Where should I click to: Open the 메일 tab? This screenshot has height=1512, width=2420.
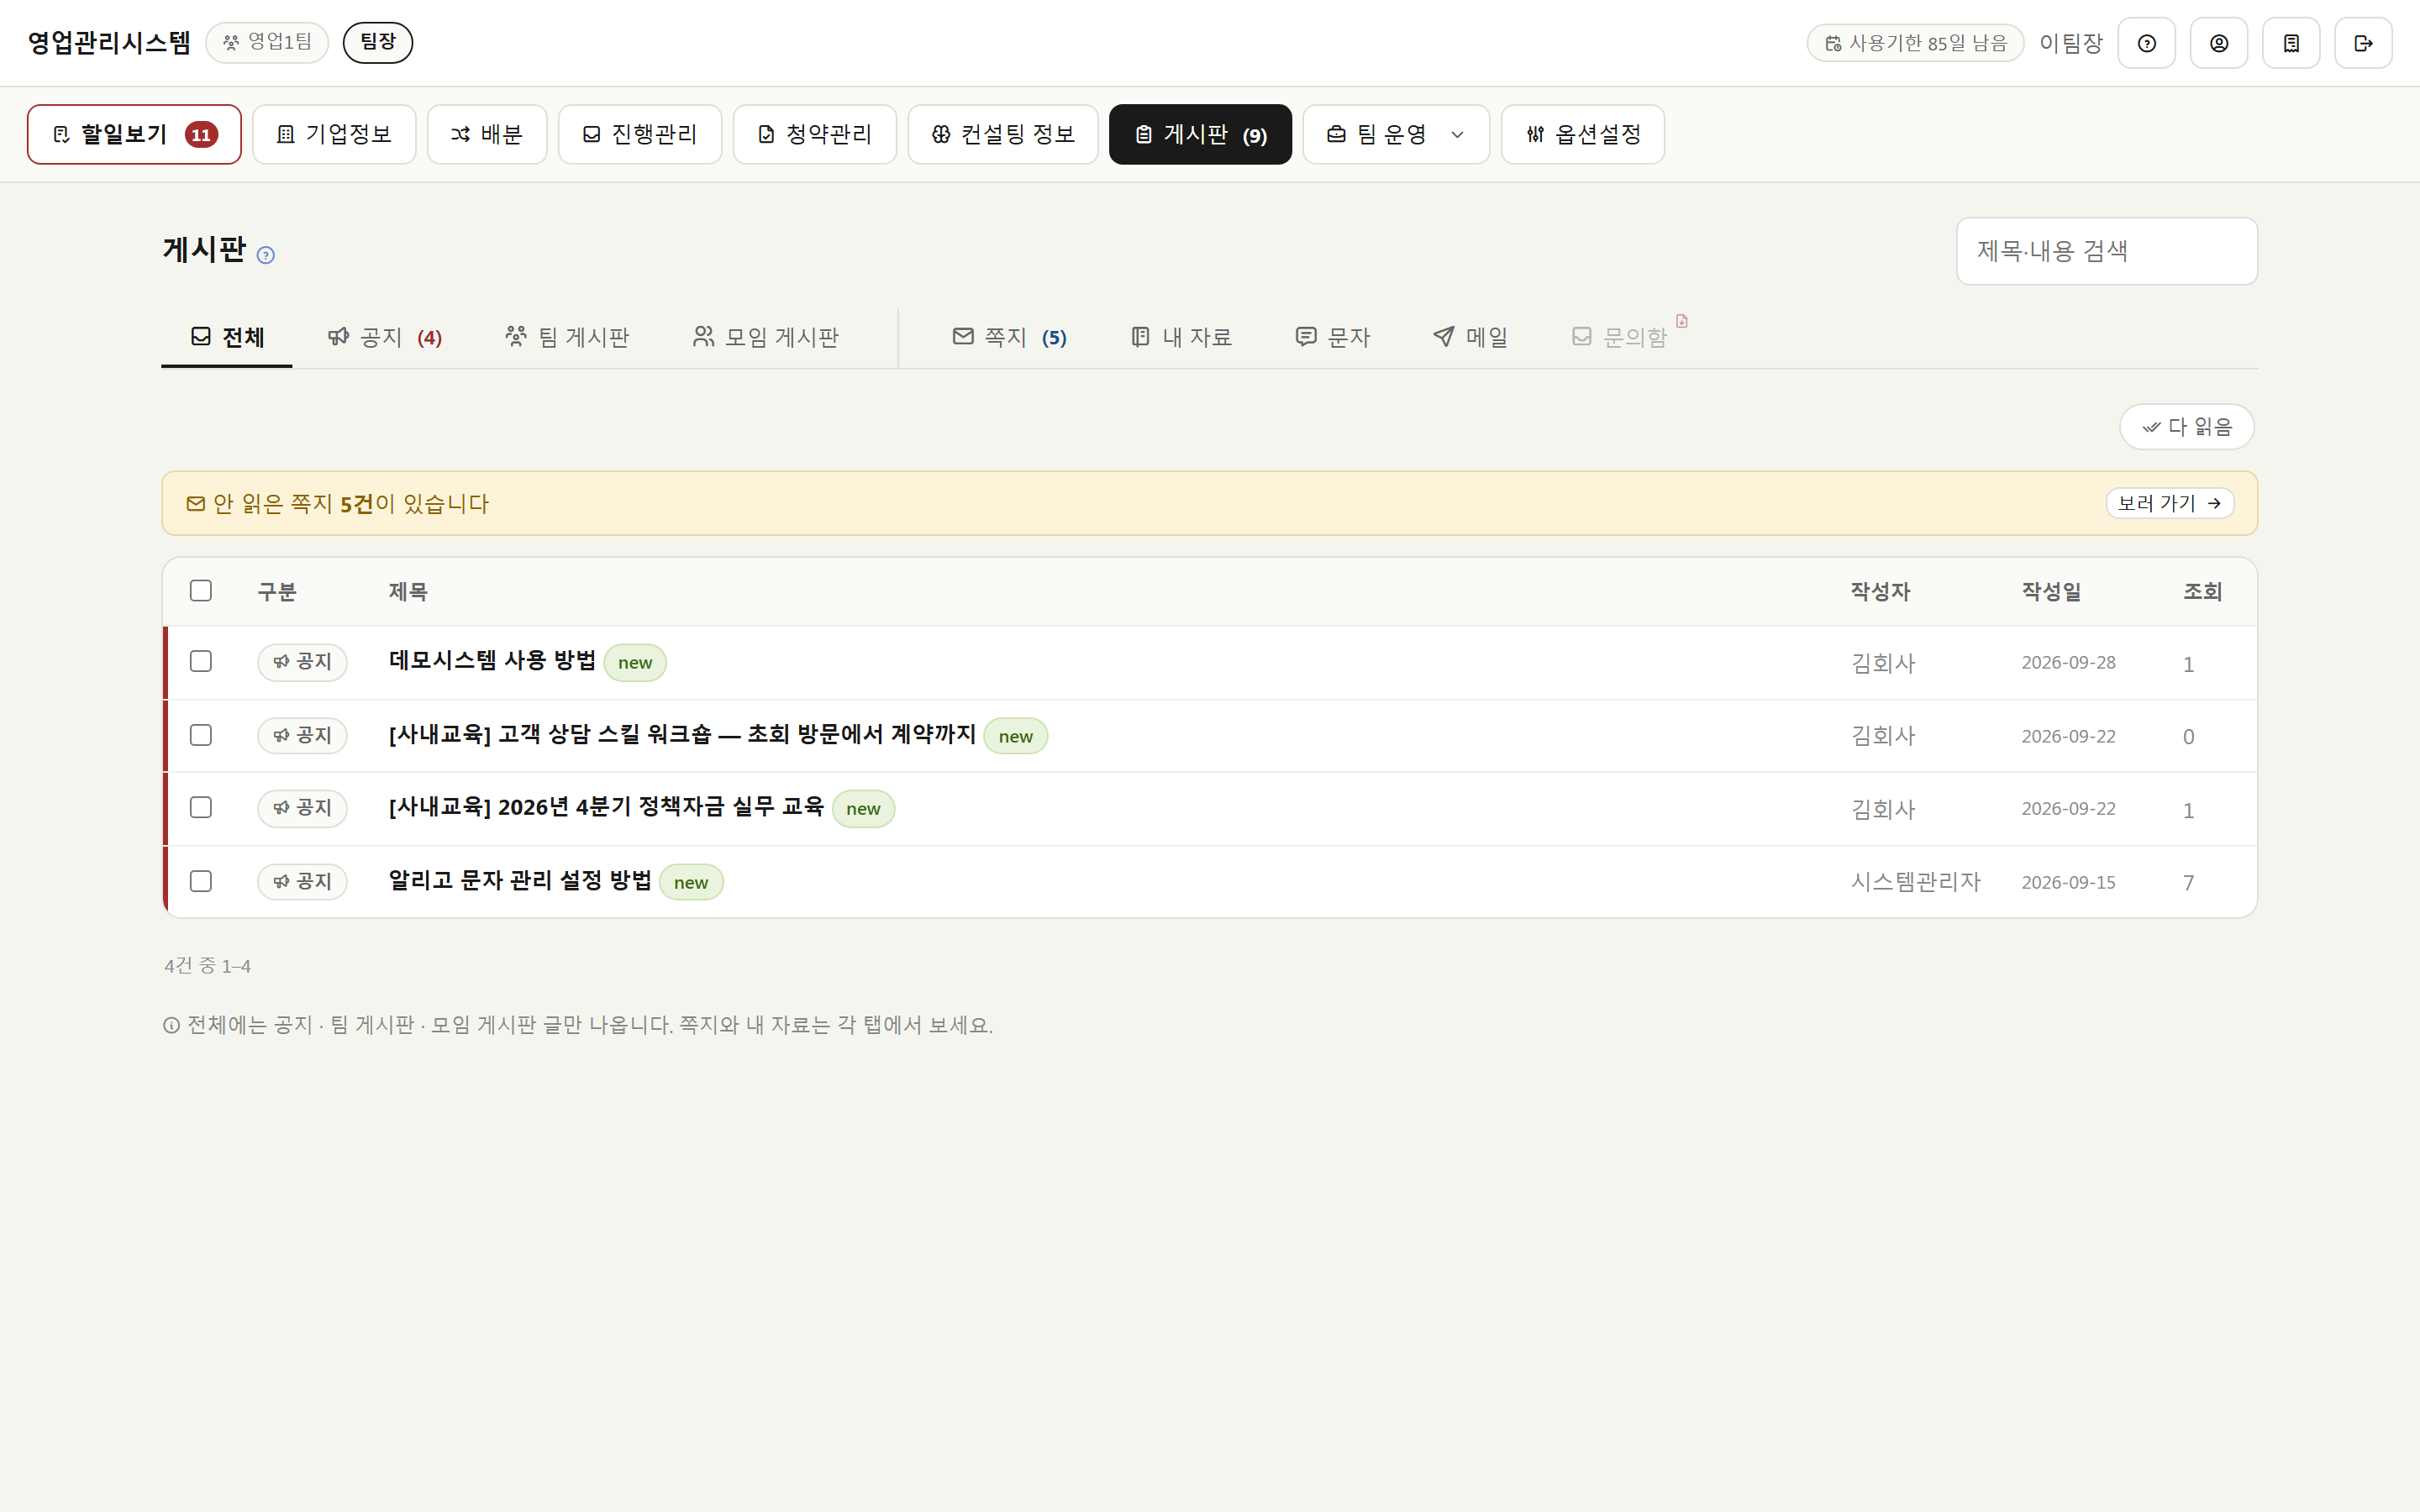tap(1470, 337)
